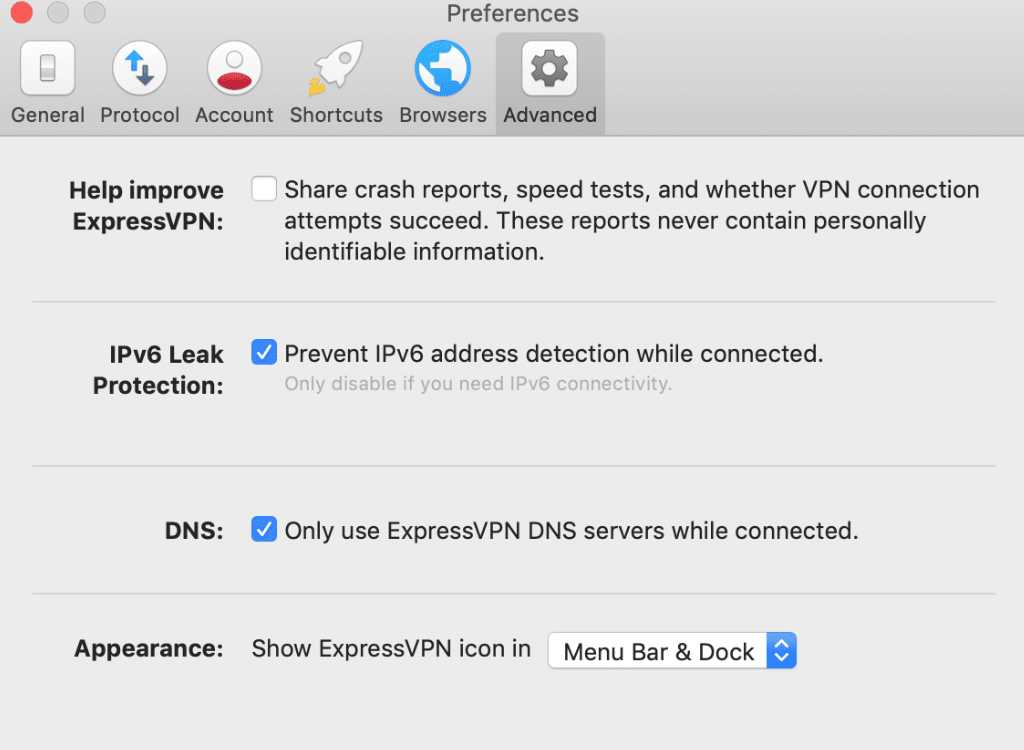Image resolution: width=1024 pixels, height=750 pixels.
Task: Click the General tab label
Action: 48,115
